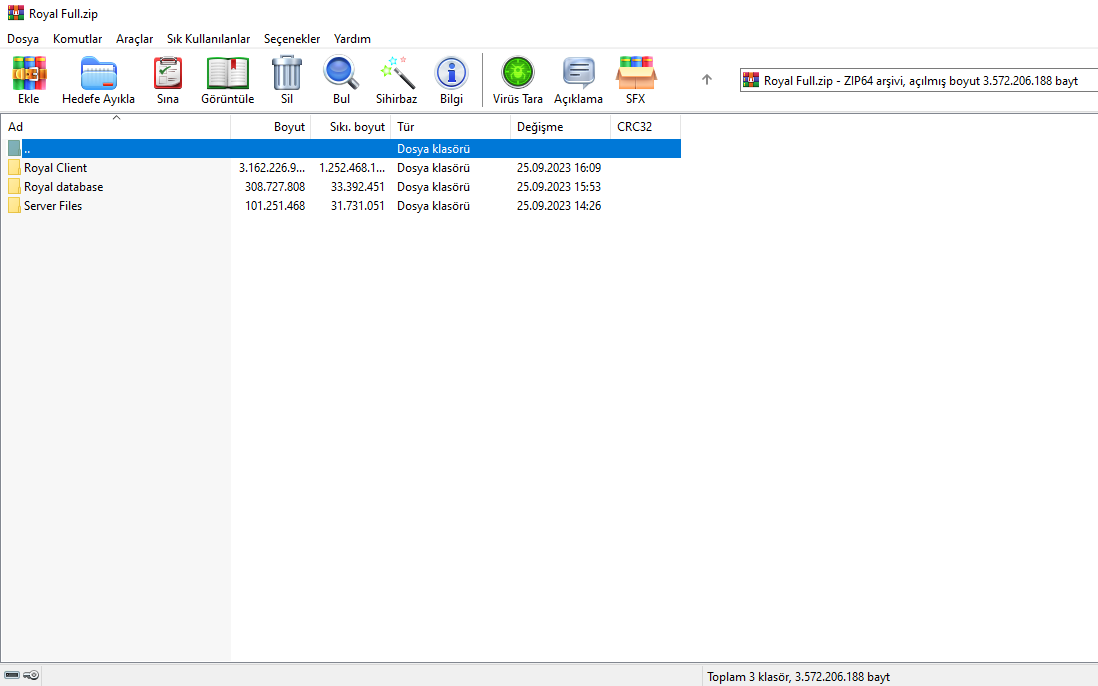The height and width of the screenshot is (686, 1098).
Task: Click the Royal database folder icon
Action: (x=14, y=186)
